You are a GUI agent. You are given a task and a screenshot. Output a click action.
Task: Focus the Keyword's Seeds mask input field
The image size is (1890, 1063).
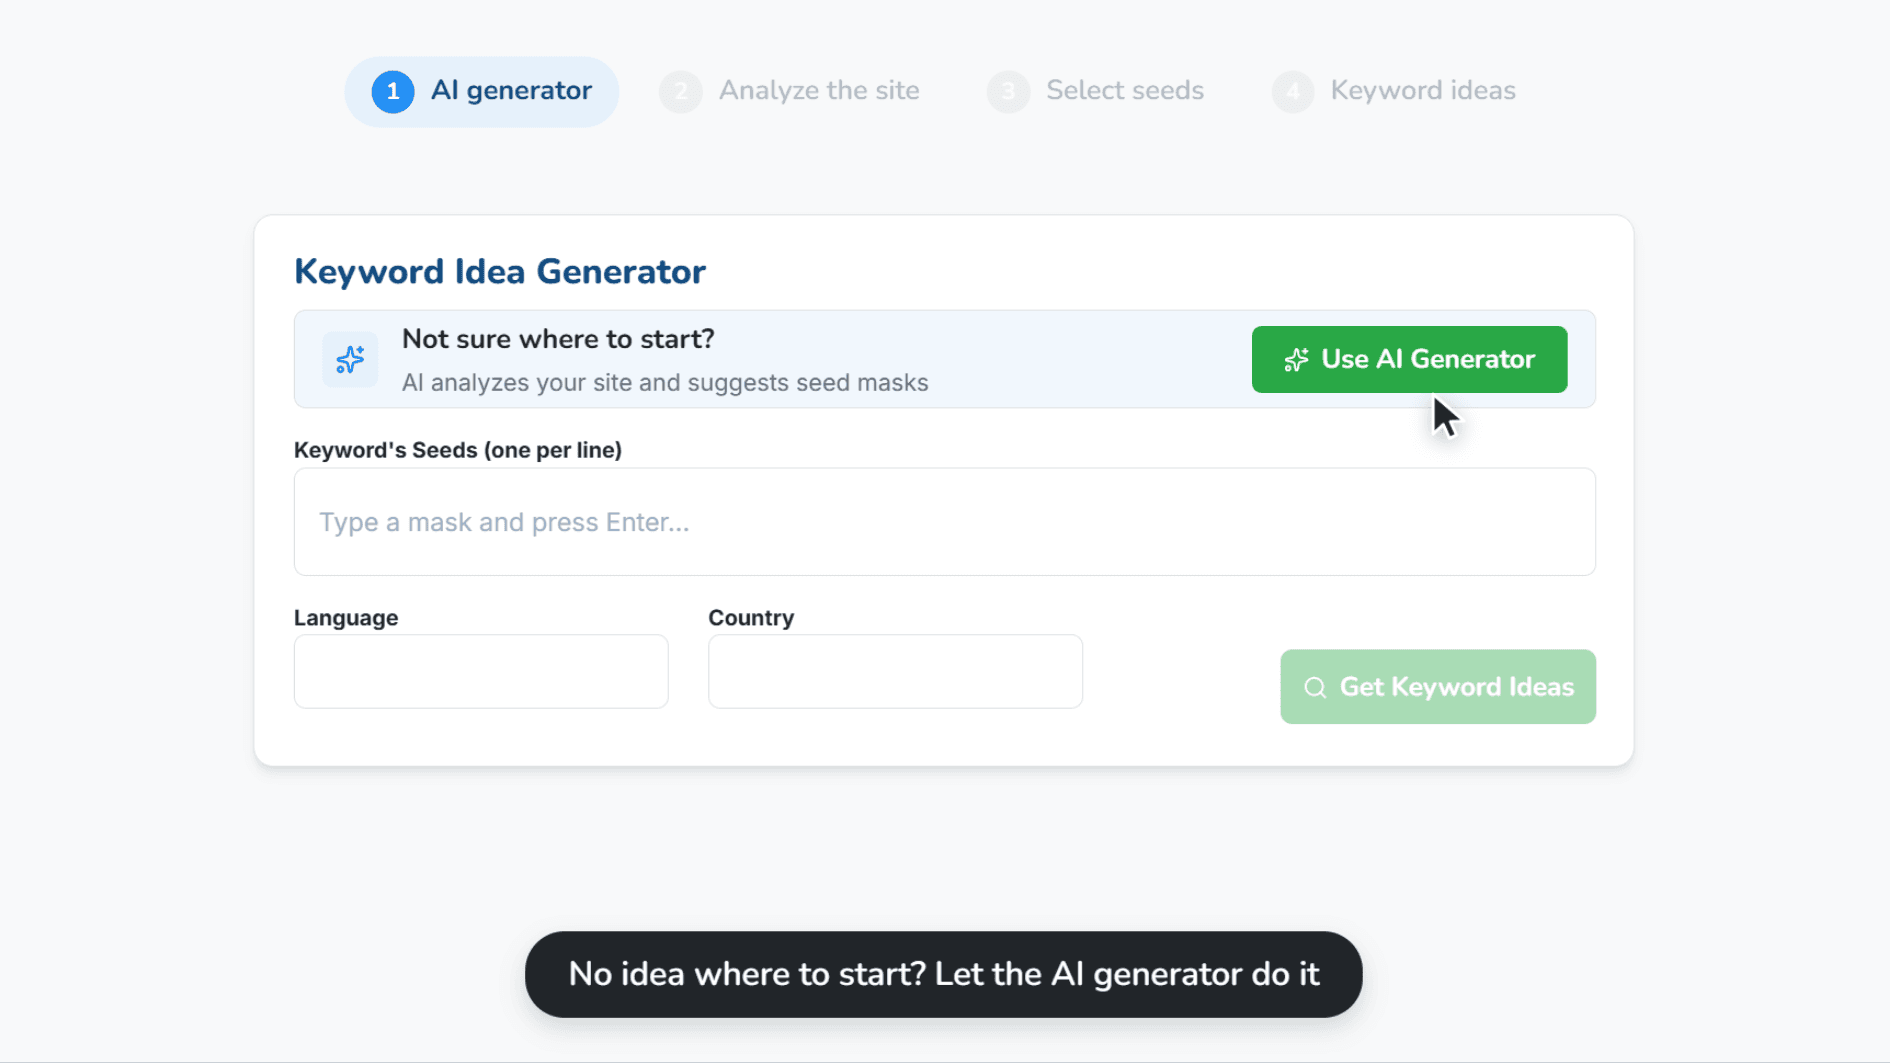point(944,522)
